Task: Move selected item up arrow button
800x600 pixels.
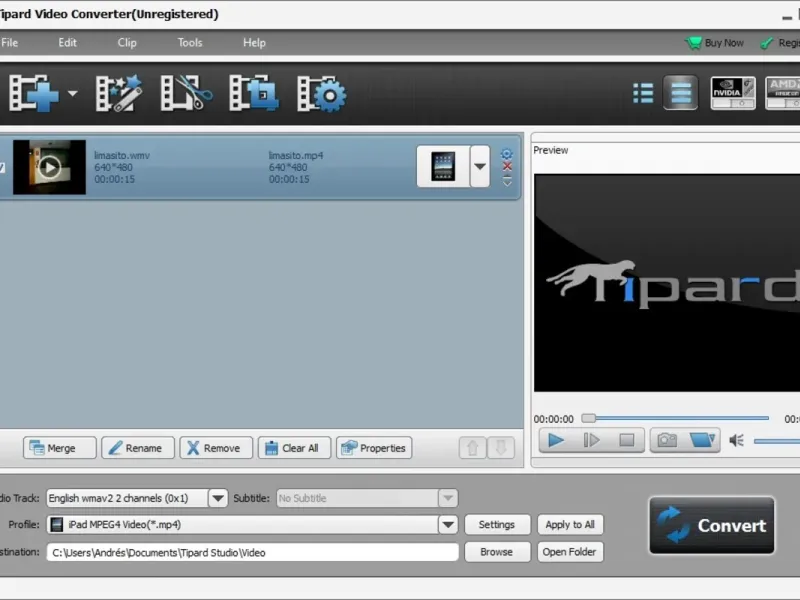Action: 472,448
